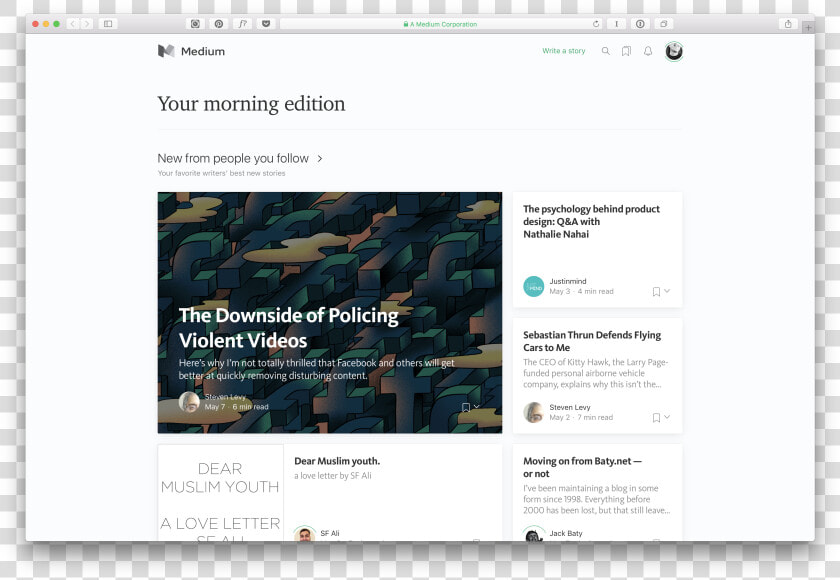840x580 pixels.
Task: Open Jack Baty author name
Action: tap(566, 533)
